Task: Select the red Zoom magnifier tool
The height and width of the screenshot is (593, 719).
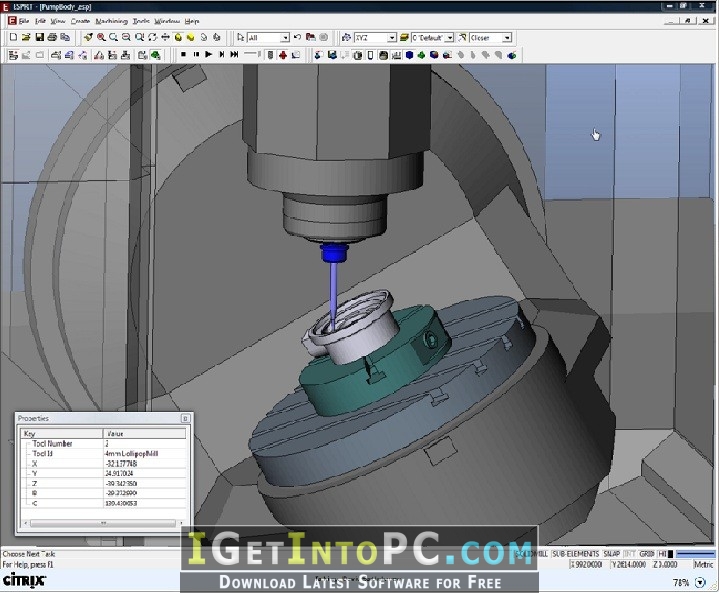Action: pyautogui.click(x=101, y=37)
